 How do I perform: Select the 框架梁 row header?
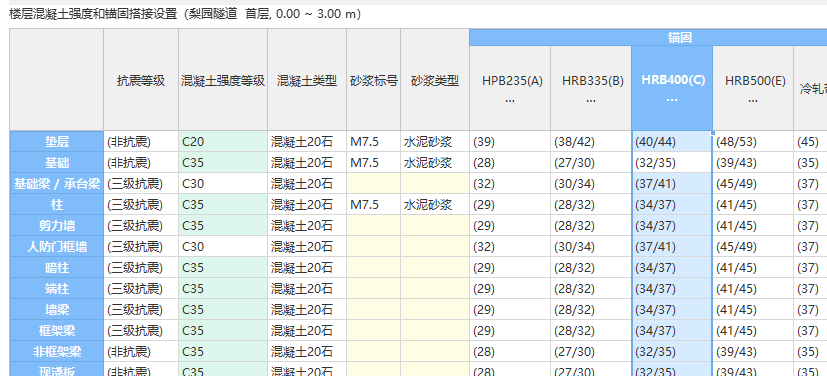click(x=56, y=331)
